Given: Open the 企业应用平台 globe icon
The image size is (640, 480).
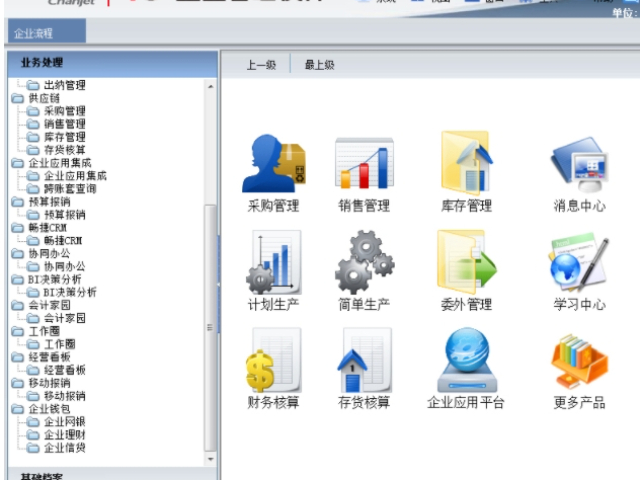Looking at the screenshot, I should tap(467, 360).
